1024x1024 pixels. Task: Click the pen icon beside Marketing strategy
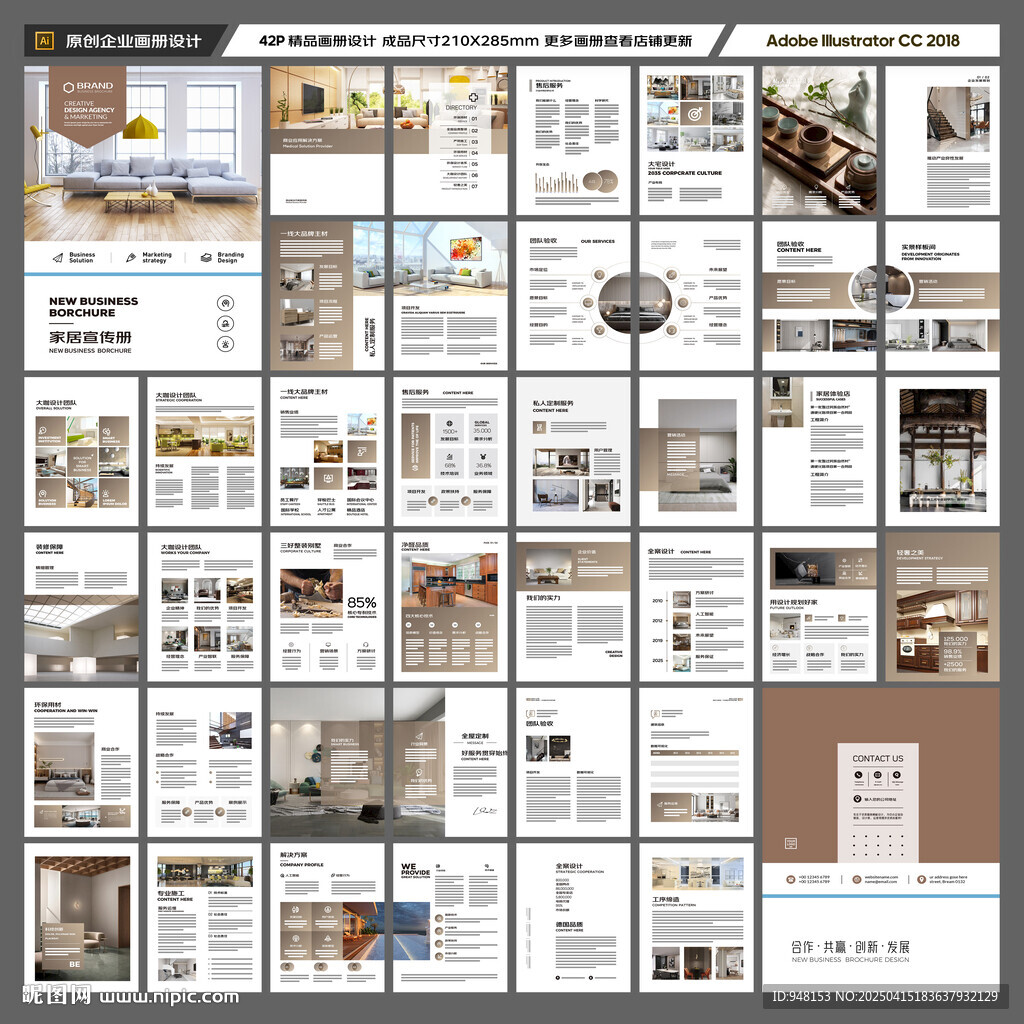(131, 257)
